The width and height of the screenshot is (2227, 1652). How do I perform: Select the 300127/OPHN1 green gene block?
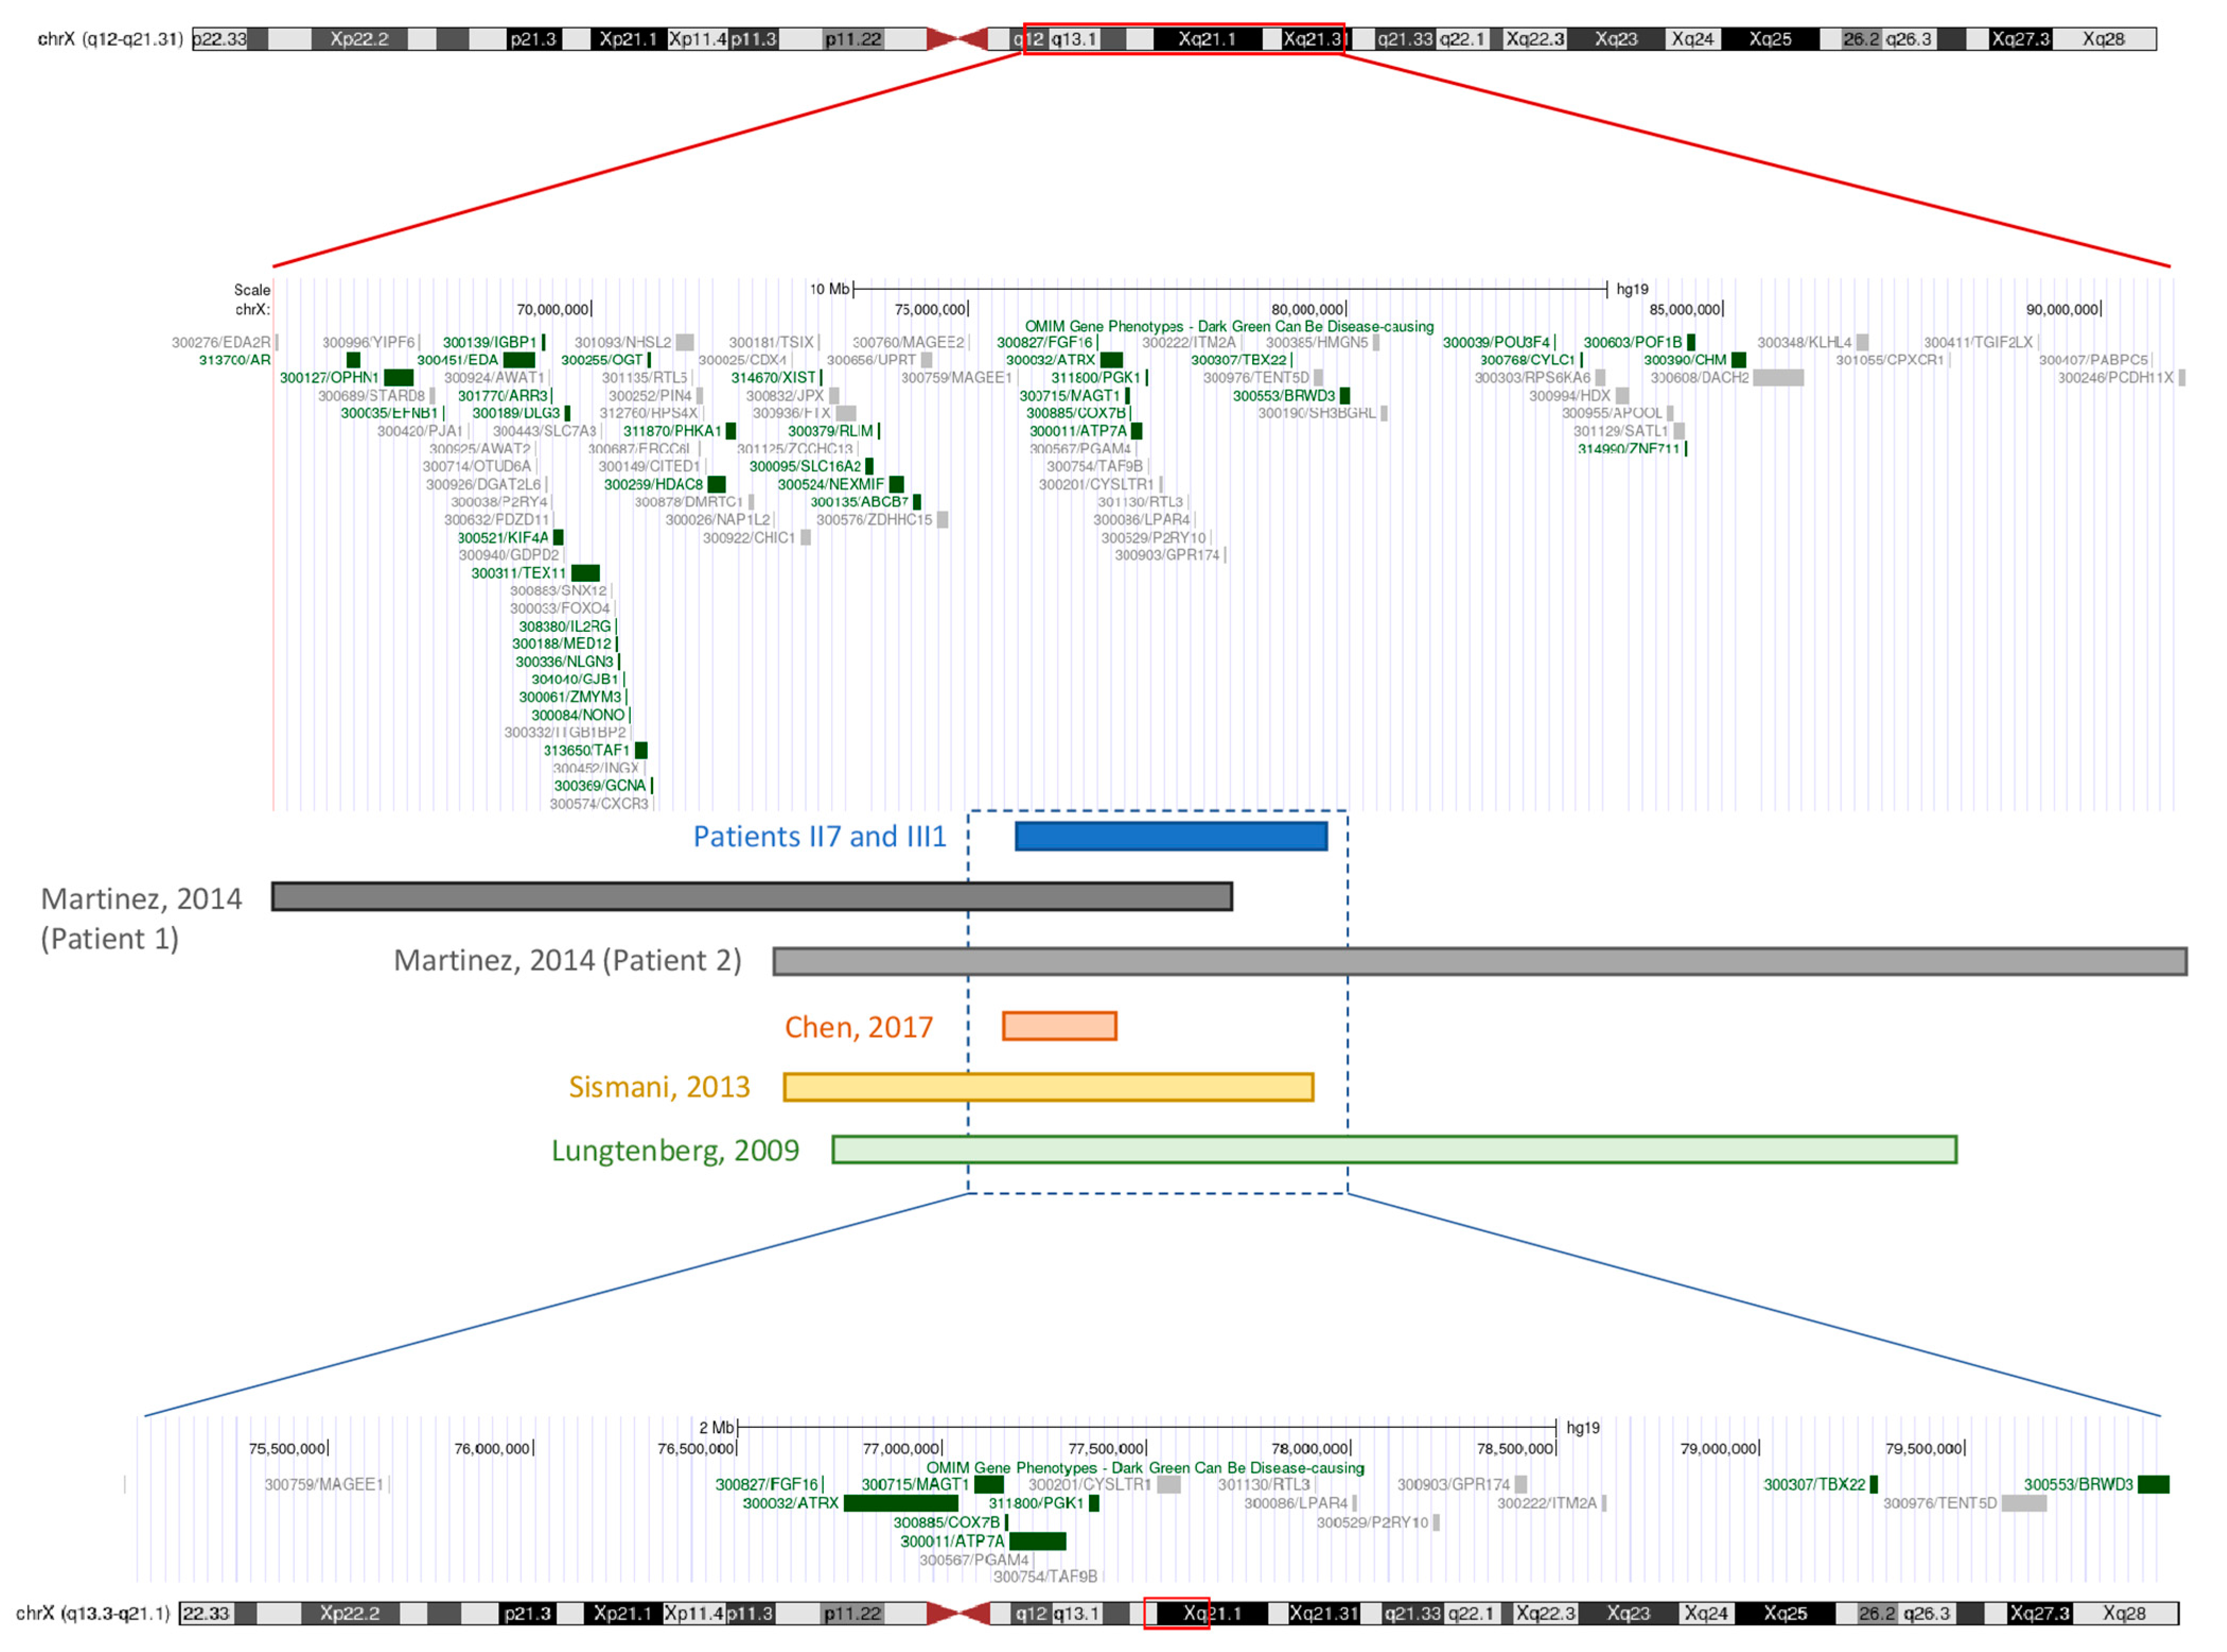(398, 378)
